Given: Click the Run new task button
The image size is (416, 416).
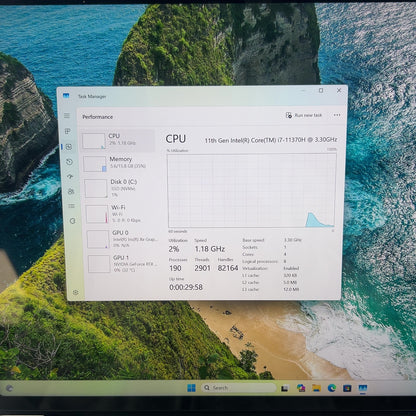Looking at the screenshot, I should [304, 115].
